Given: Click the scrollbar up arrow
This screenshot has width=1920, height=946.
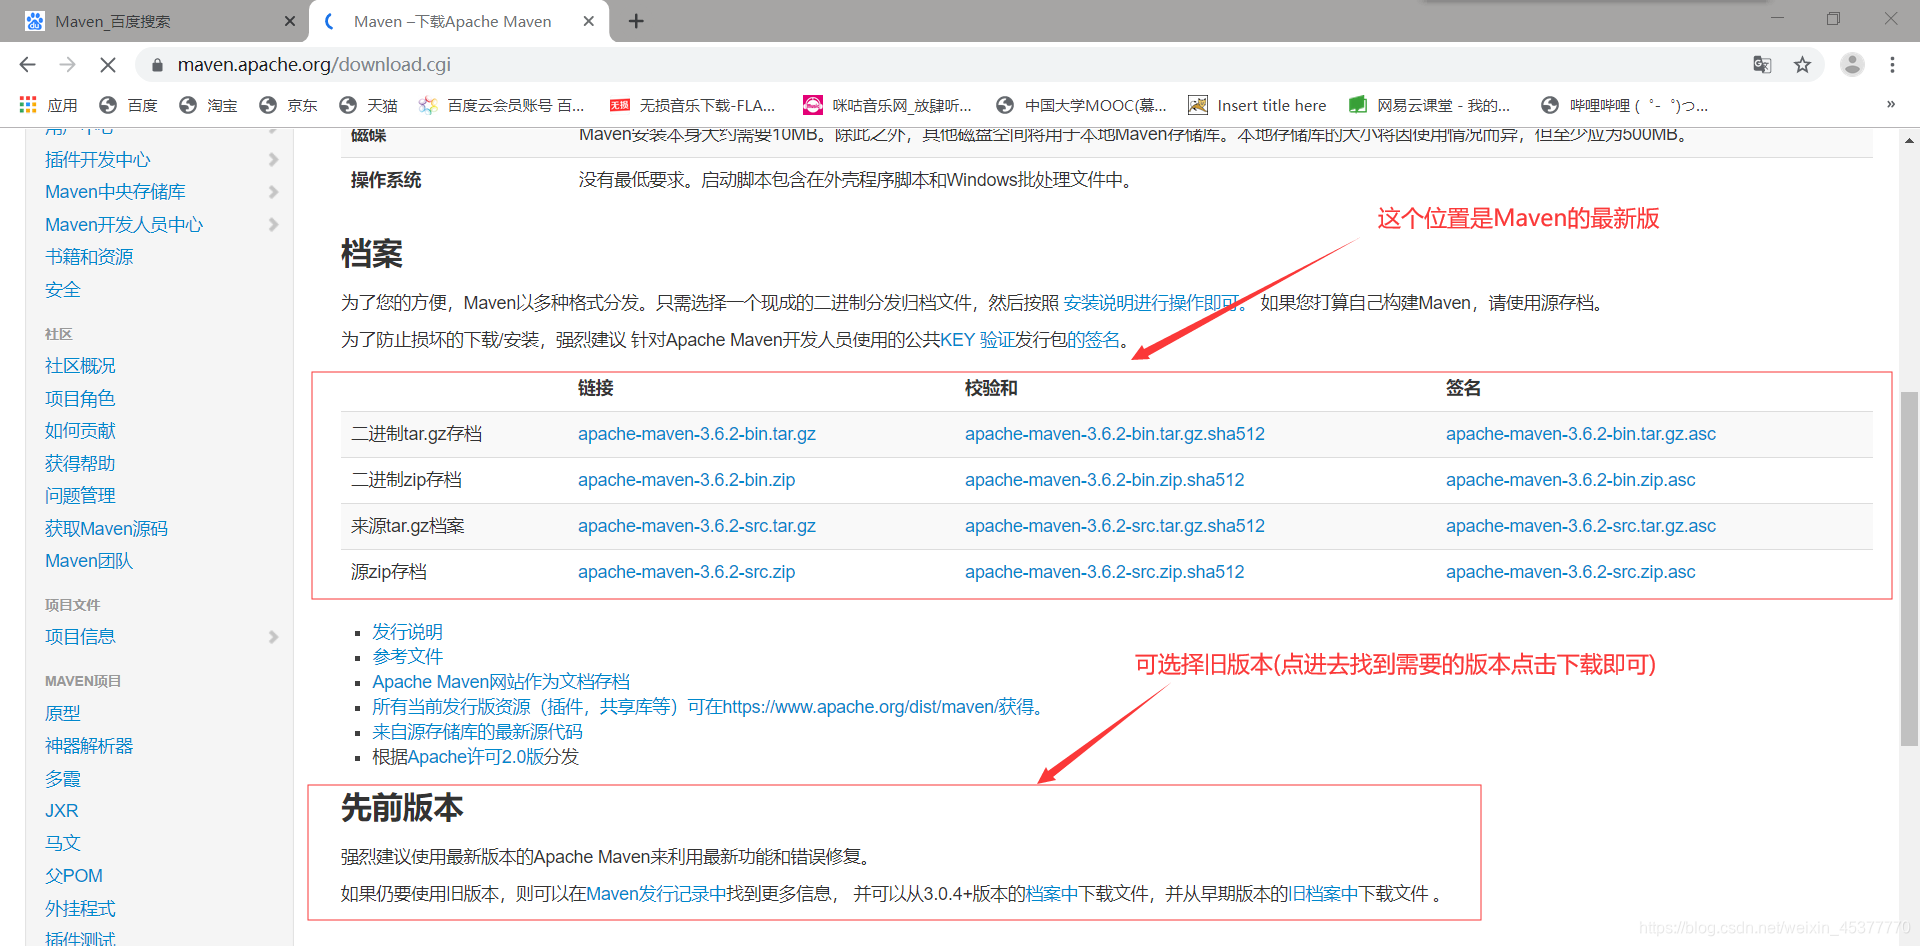Looking at the screenshot, I should pyautogui.click(x=1909, y=140).
